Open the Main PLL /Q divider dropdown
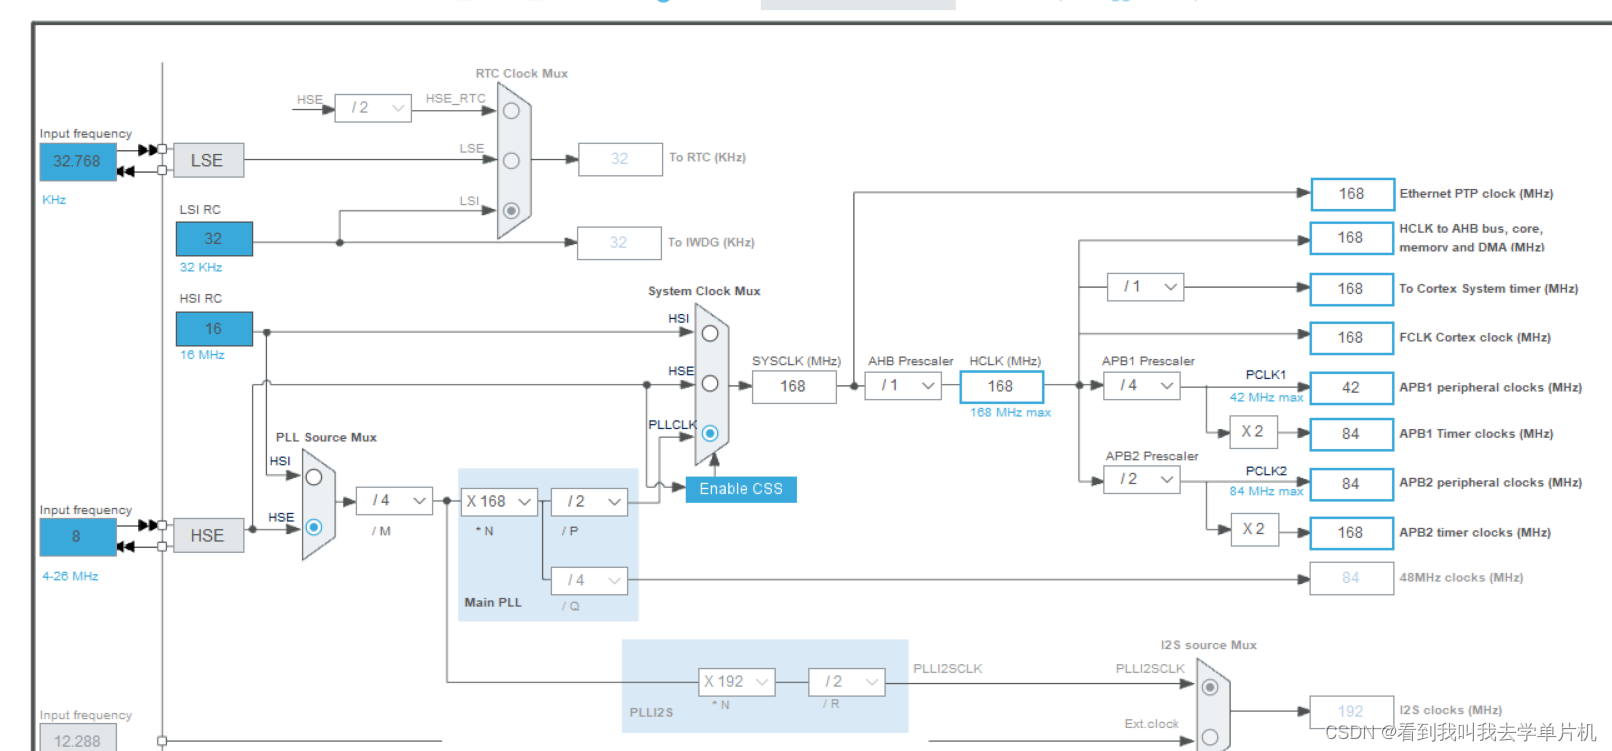 (589, 580)
